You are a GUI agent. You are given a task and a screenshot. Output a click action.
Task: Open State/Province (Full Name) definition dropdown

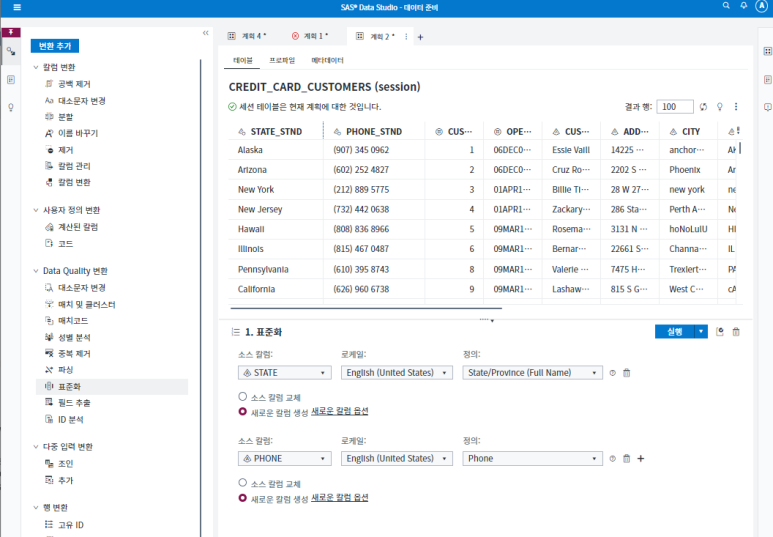click(x=532, y=373)
